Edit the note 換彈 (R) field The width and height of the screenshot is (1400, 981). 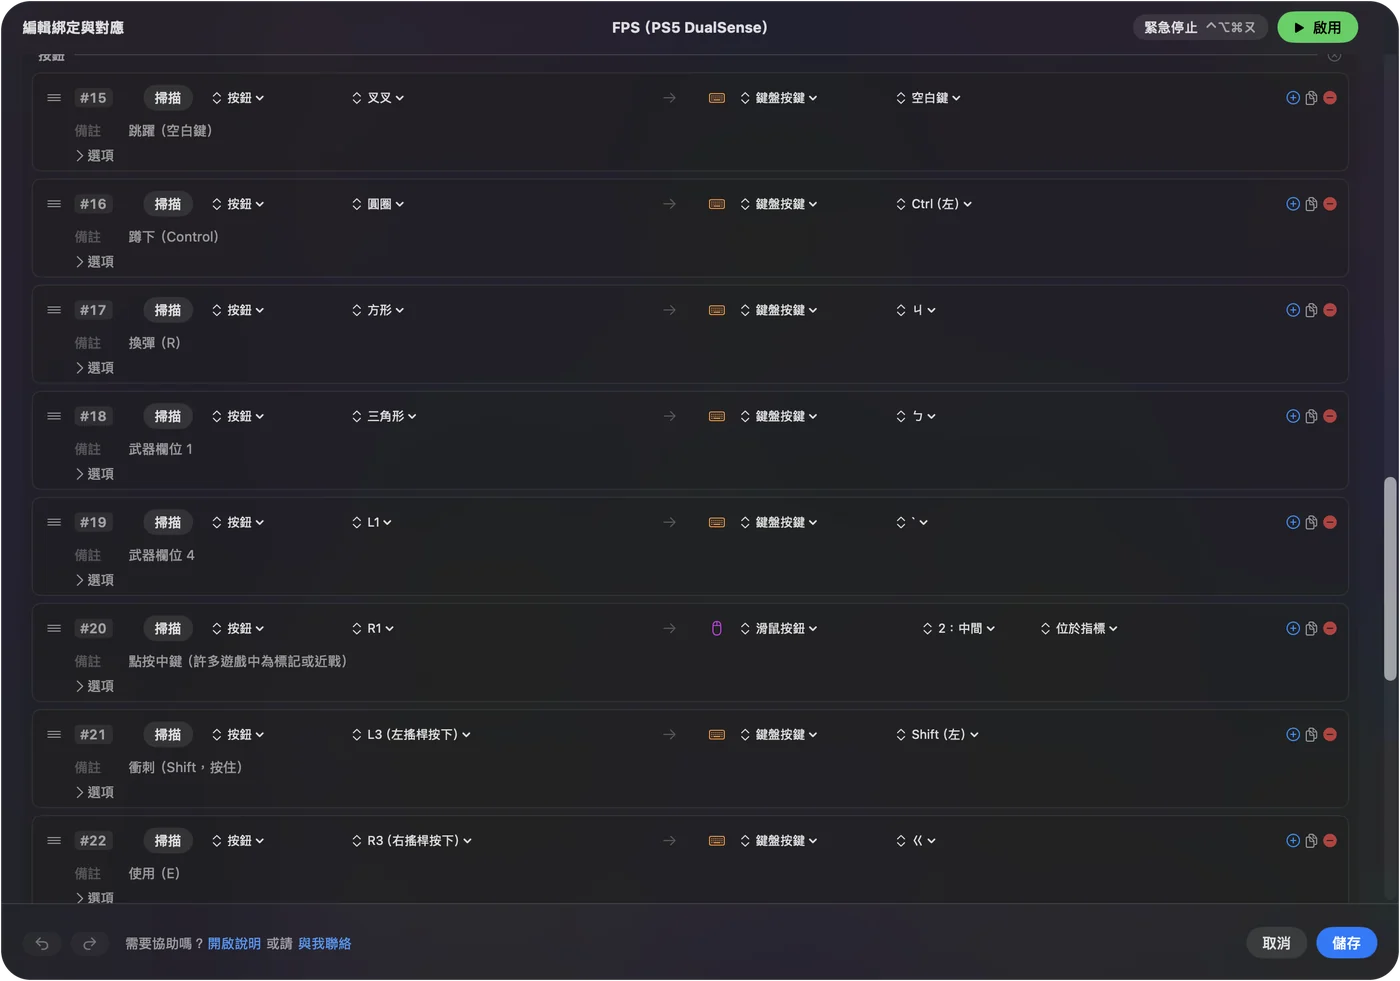(155, 343)
